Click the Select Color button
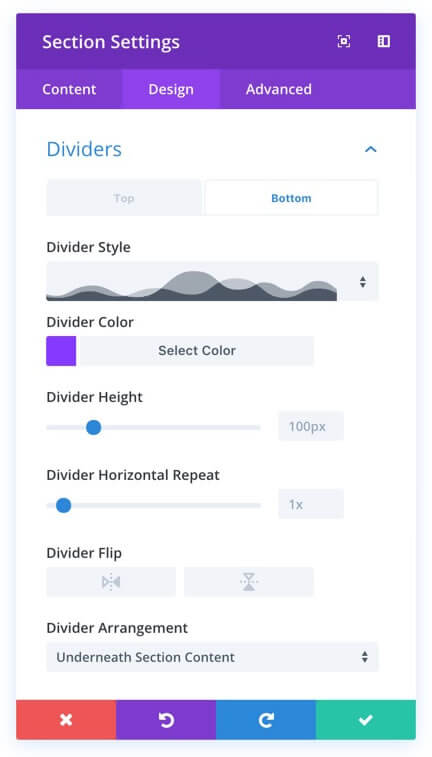The image size is (432, 757). click(196, 350)
